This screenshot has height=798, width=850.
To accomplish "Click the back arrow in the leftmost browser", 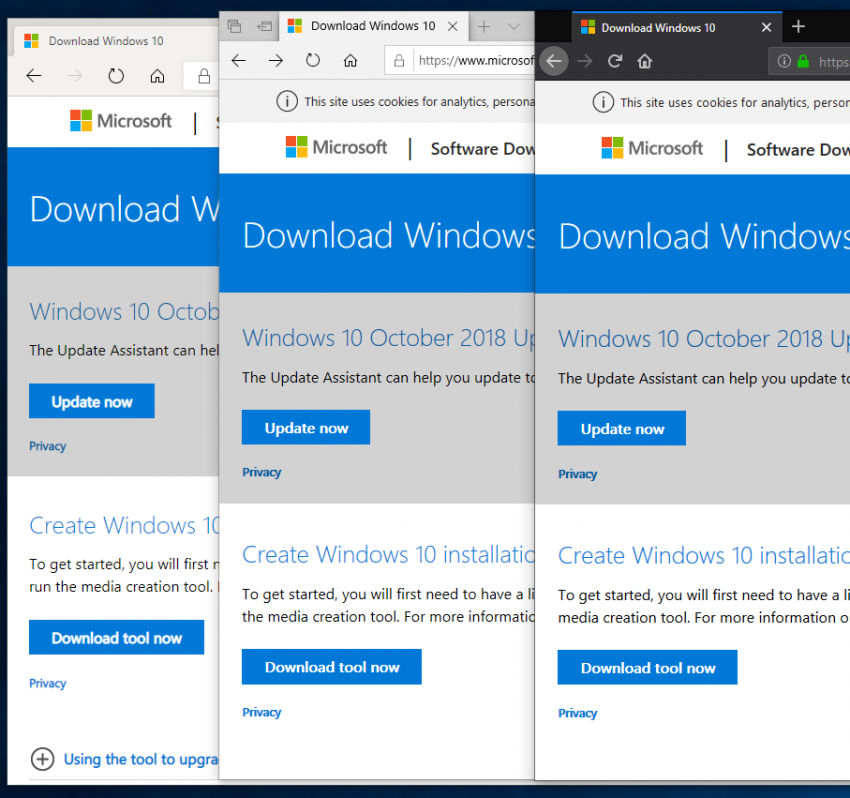I will 33,76.
